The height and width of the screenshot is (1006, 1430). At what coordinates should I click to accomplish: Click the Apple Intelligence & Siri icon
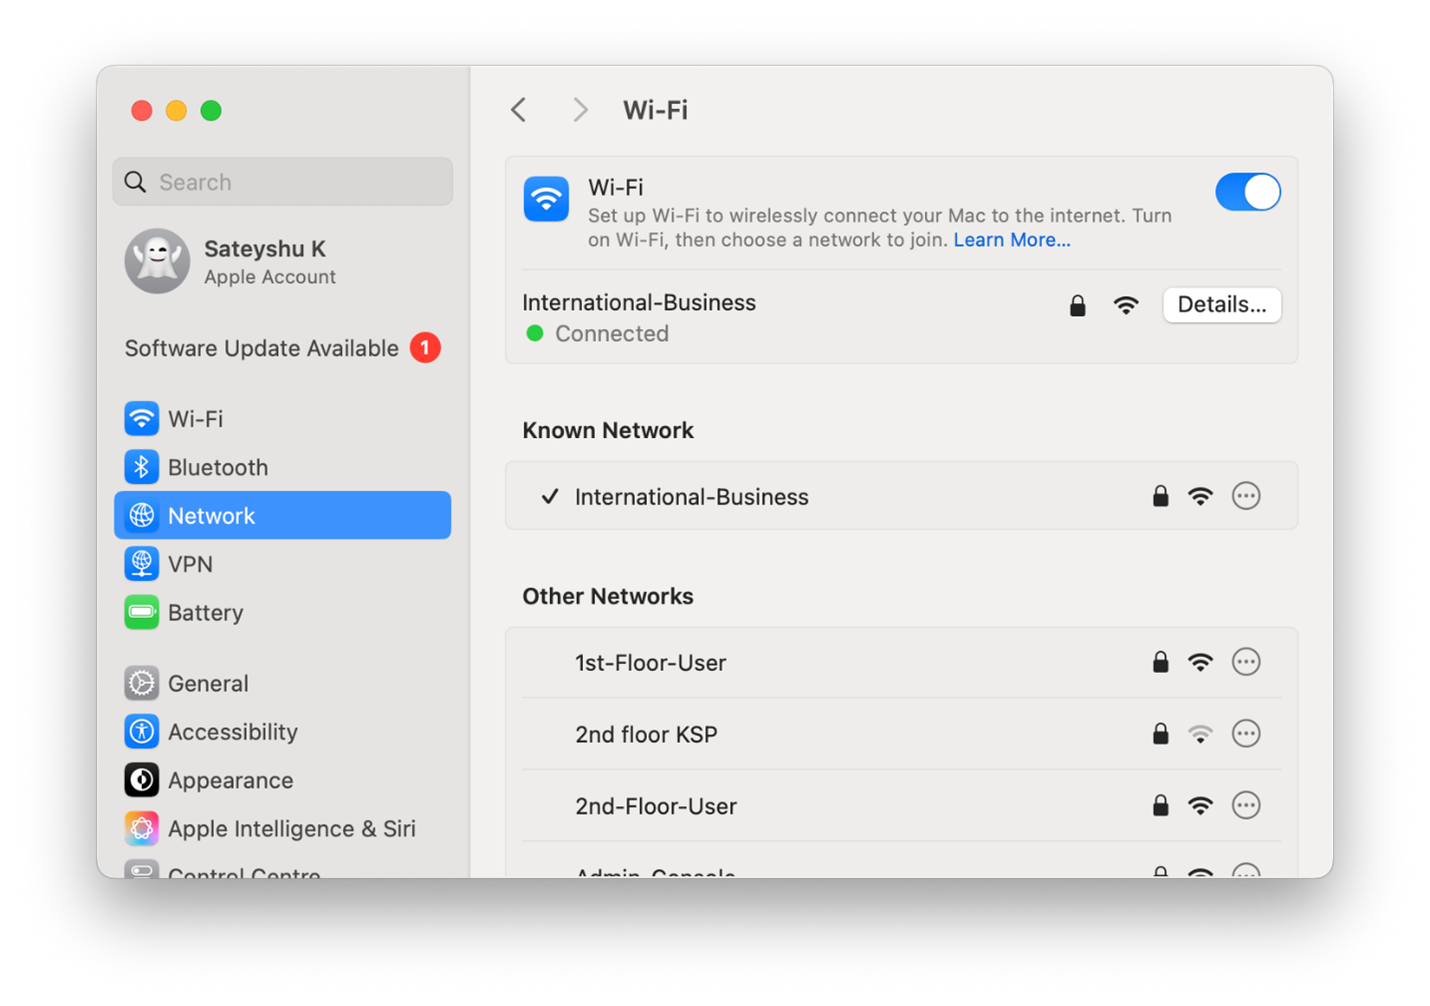point(141,829)
